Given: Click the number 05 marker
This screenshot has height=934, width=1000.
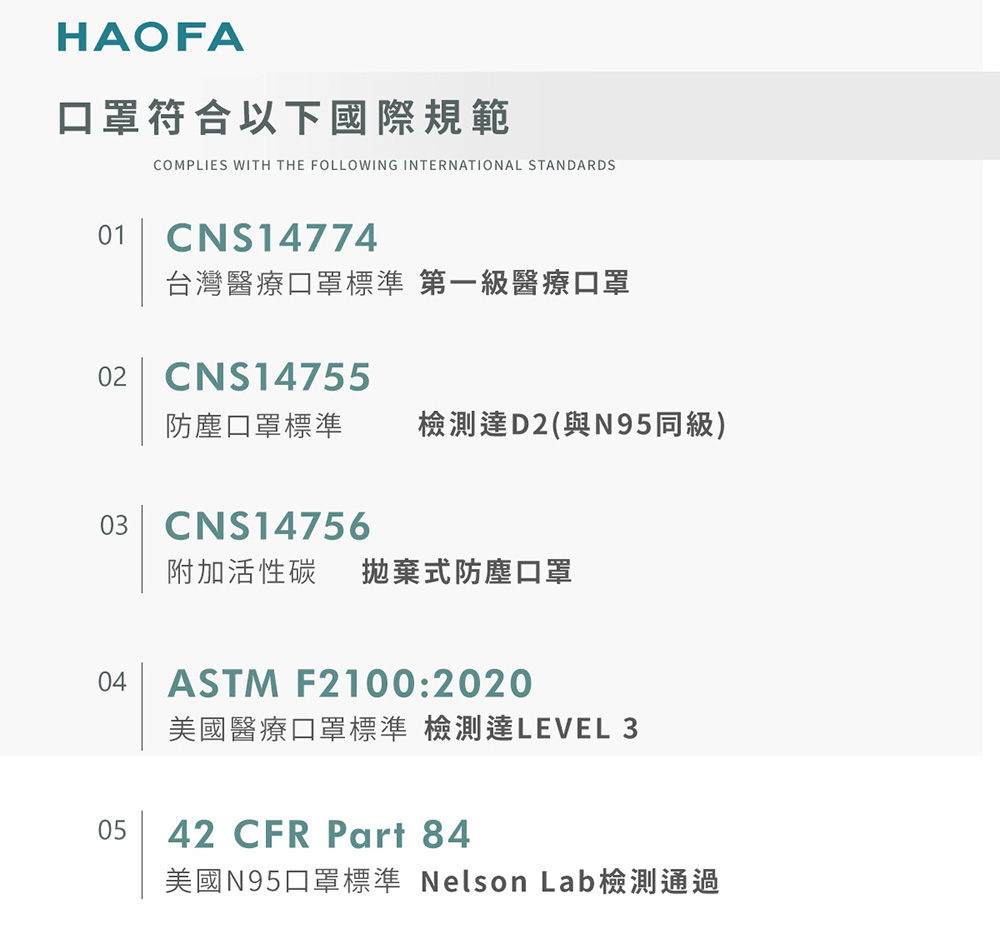Looking at the screenshot, I should point(112,830).
